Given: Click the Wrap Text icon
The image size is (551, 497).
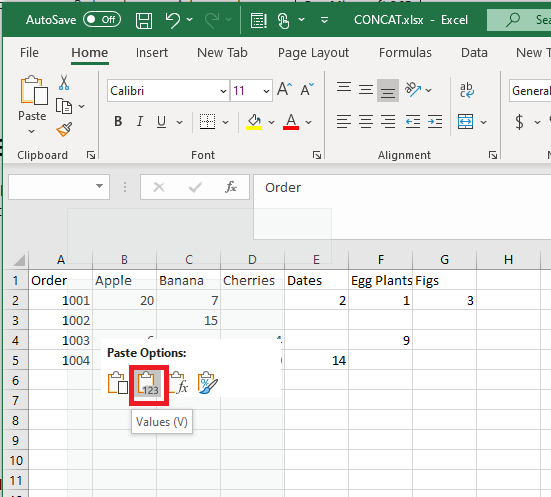Looking at the screenshot, I should coord(467,90).
